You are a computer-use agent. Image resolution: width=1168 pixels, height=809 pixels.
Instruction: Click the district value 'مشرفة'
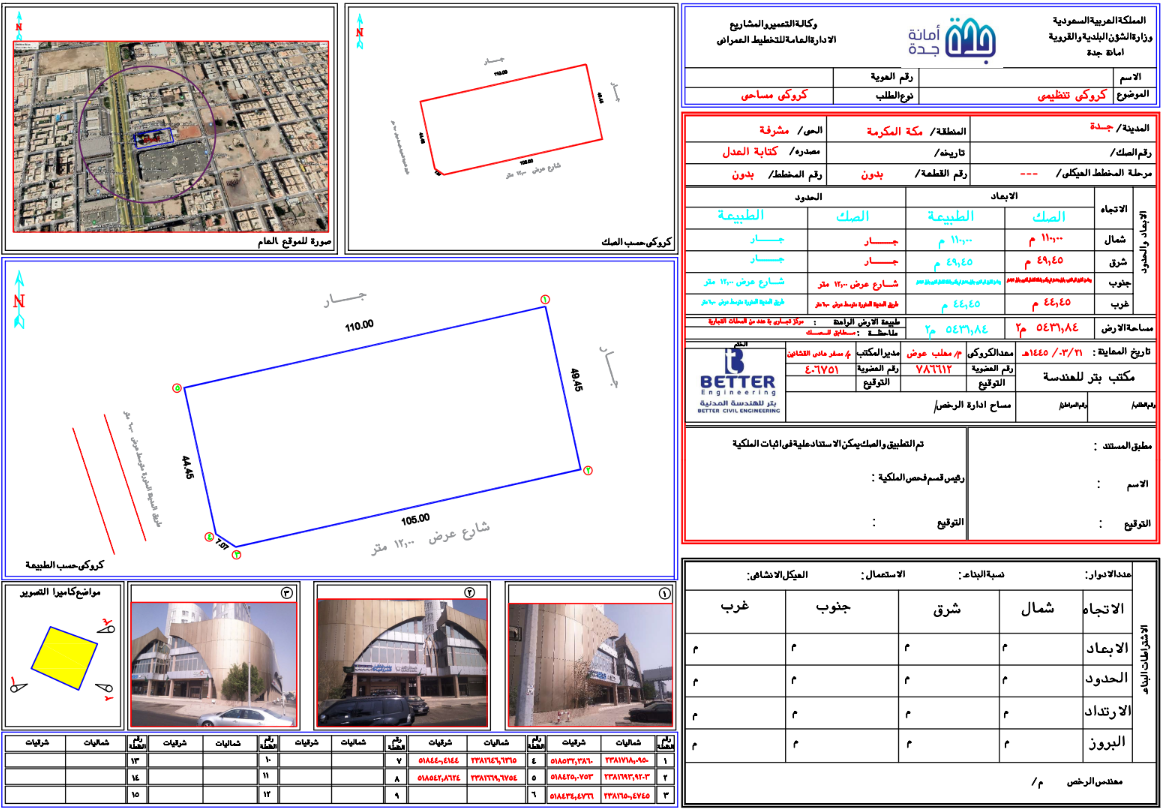[774, 130]
